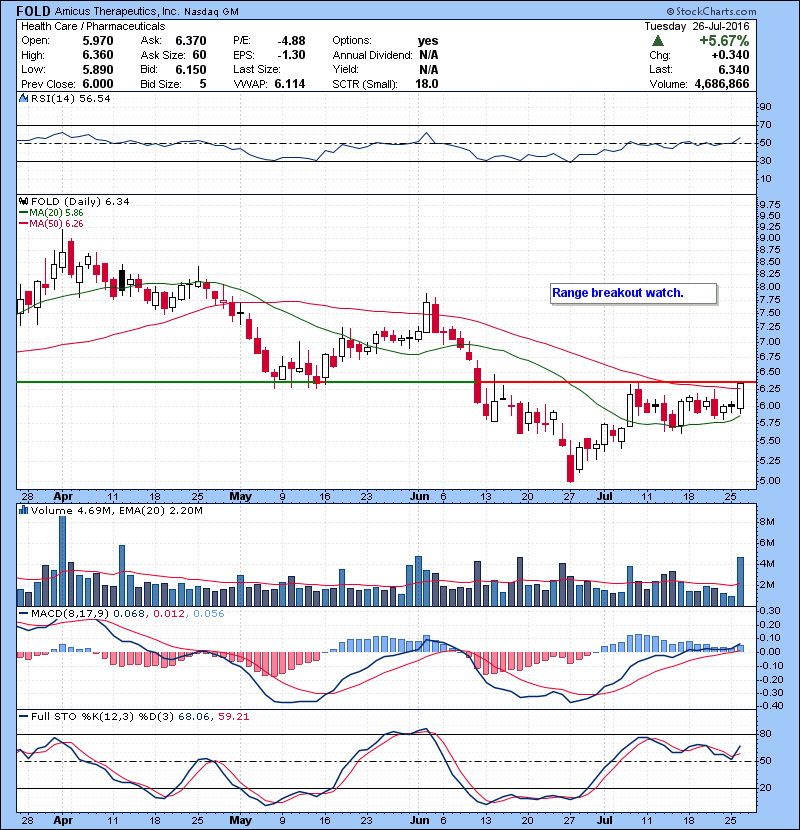Screen dimensions: 800x830
Task: Click the Bid Size 5 value
Action: pos(203,84)
